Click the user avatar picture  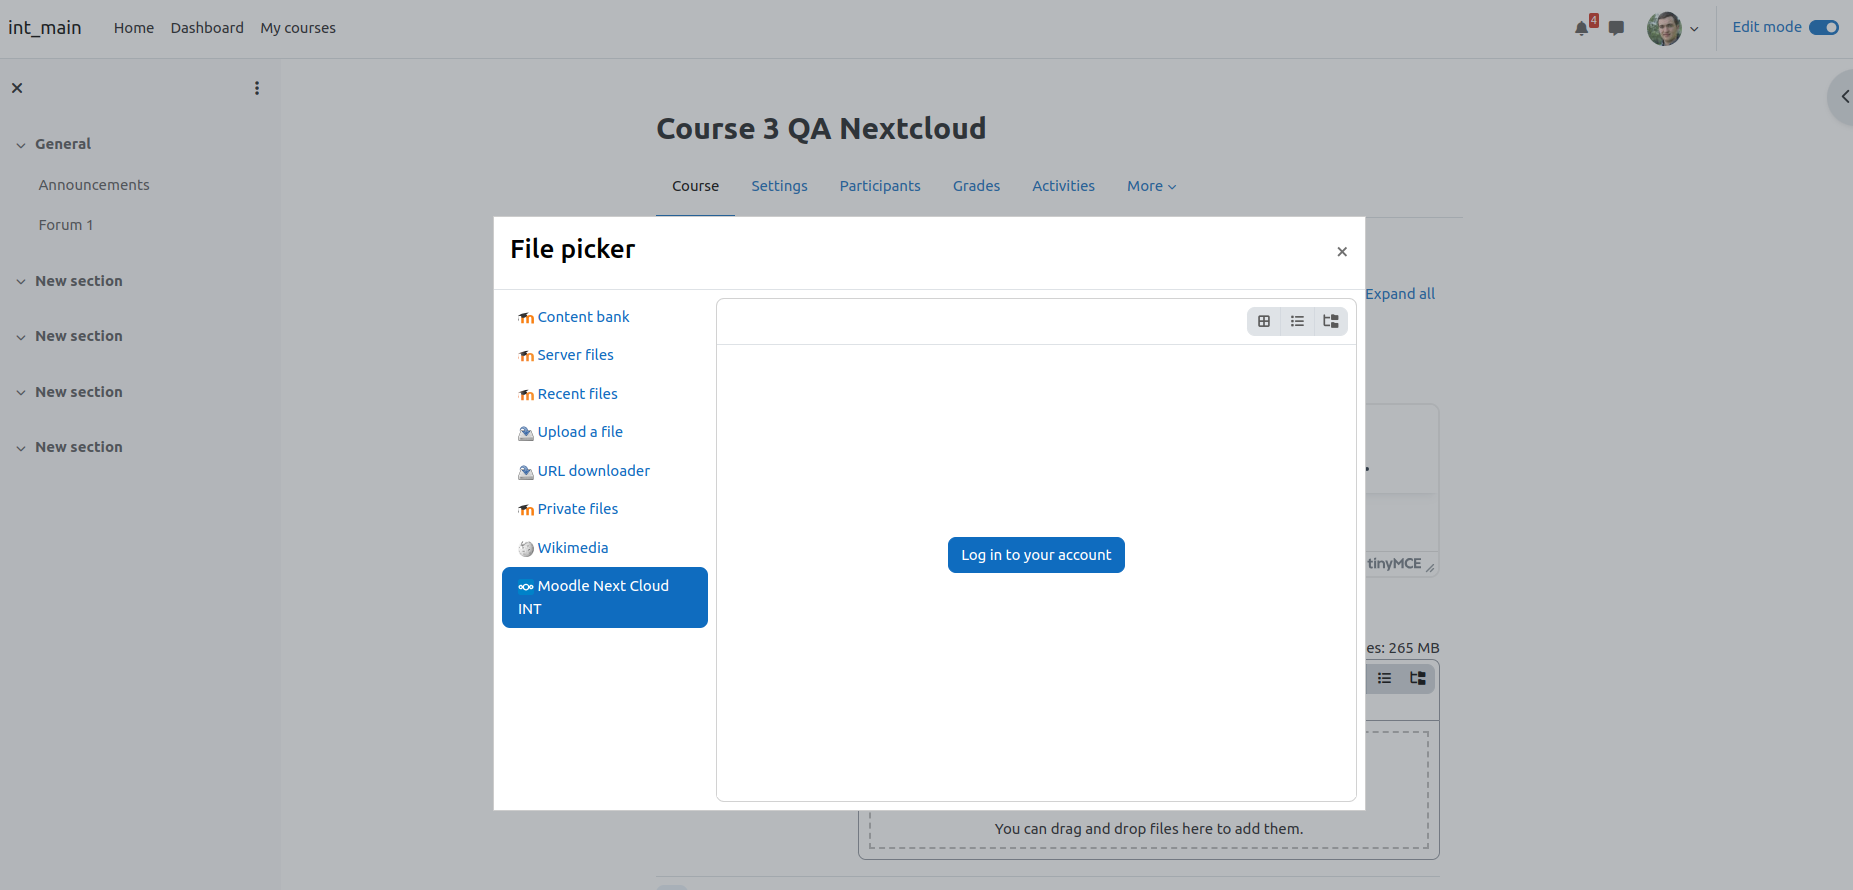1664,28
